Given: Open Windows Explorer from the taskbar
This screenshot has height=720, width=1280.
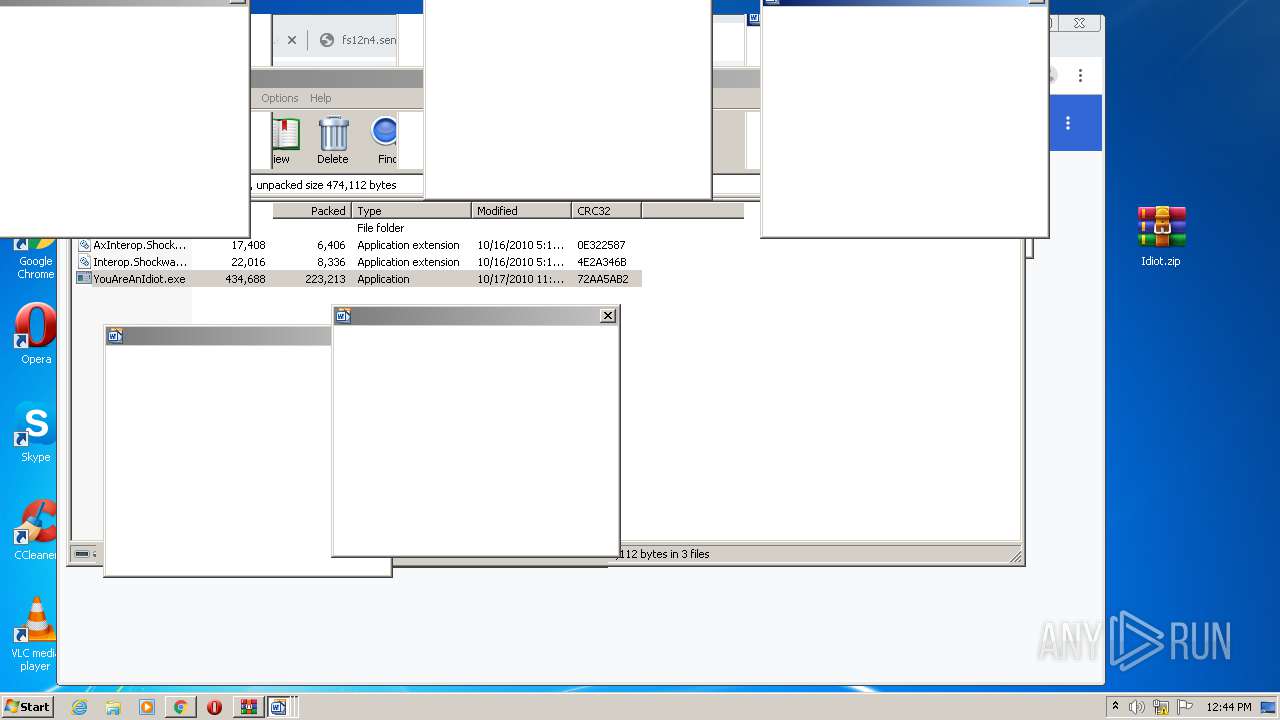Looking at the screenshot, I should click(113, 707).
